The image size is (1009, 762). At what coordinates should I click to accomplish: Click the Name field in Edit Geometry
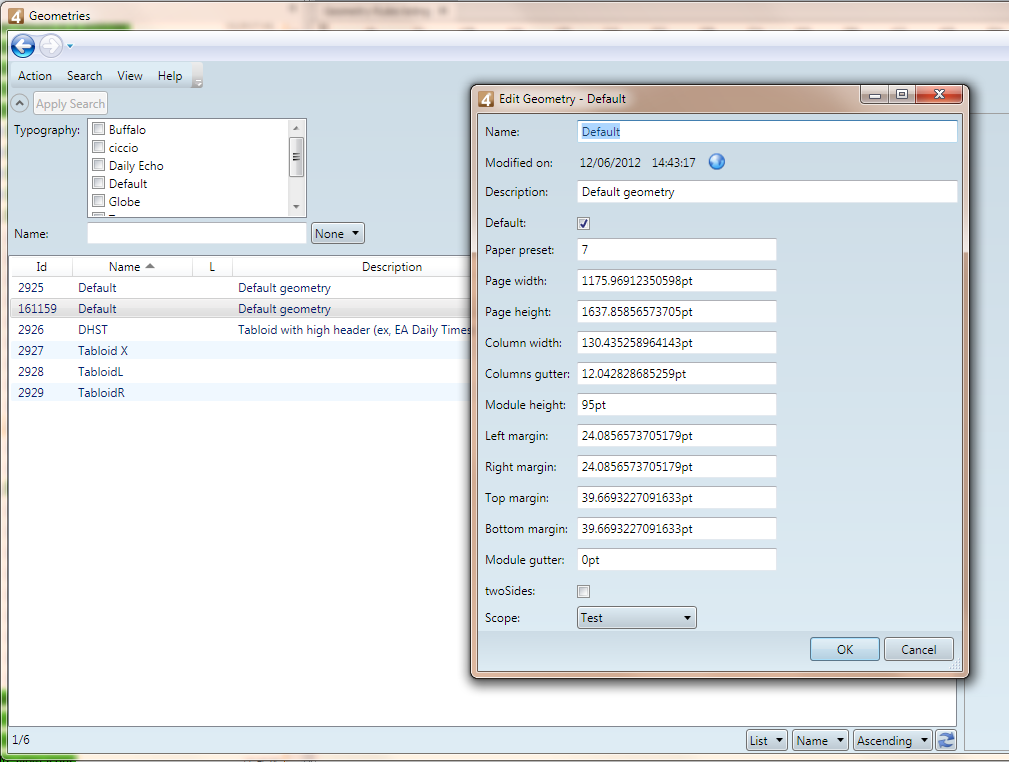point(767,131)
